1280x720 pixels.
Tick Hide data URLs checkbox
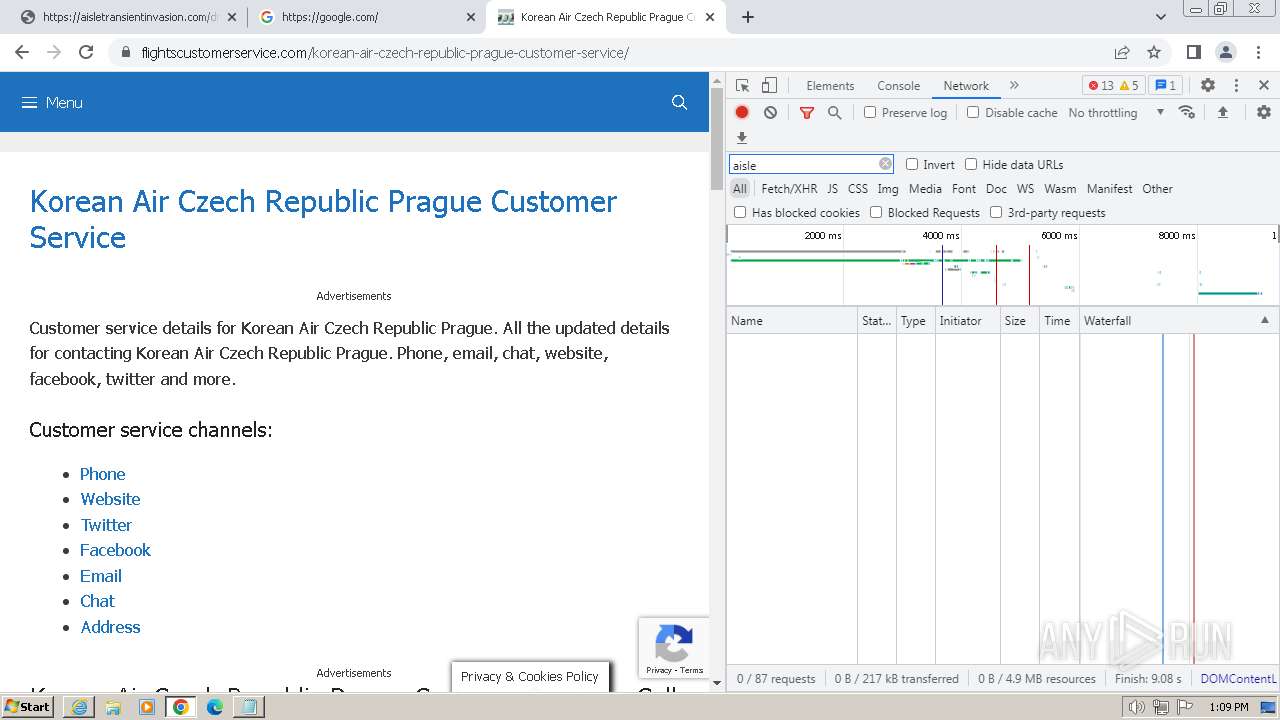click(971, 164)
